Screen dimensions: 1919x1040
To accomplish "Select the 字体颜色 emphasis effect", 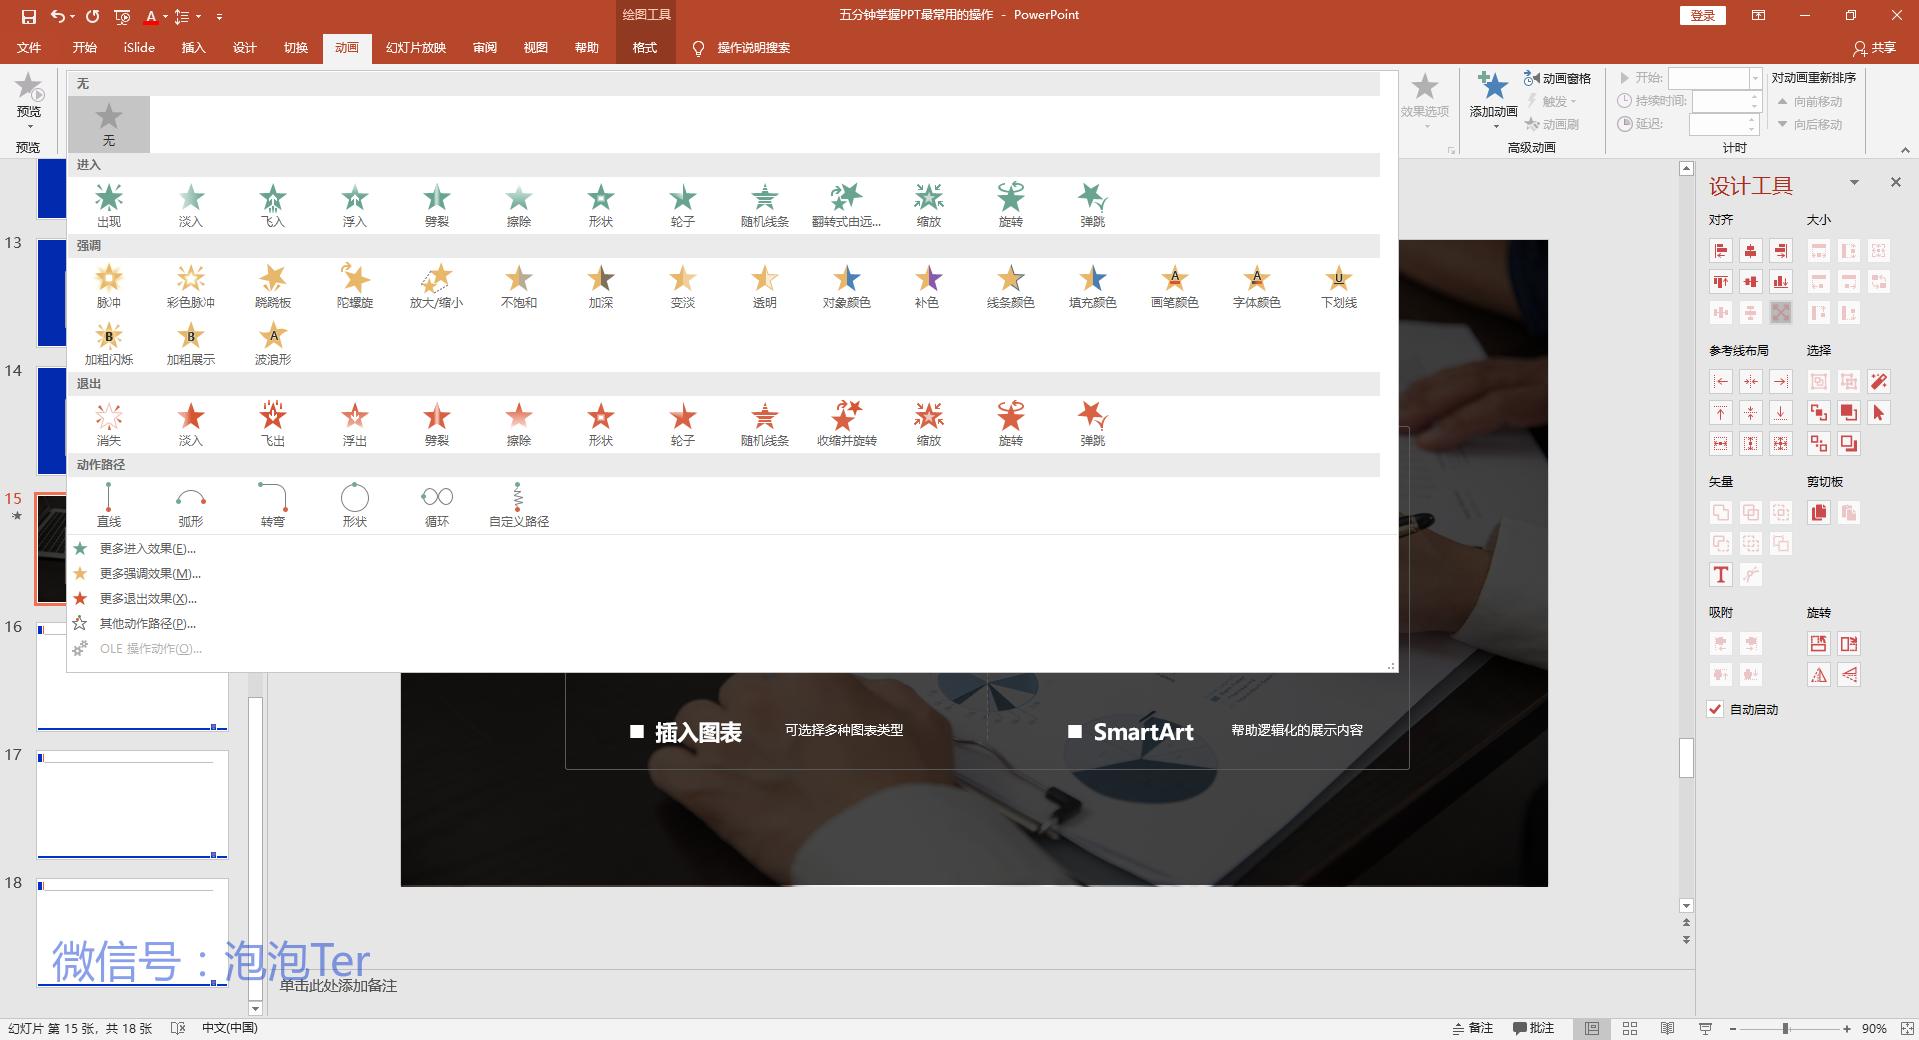I will 1257,286.
